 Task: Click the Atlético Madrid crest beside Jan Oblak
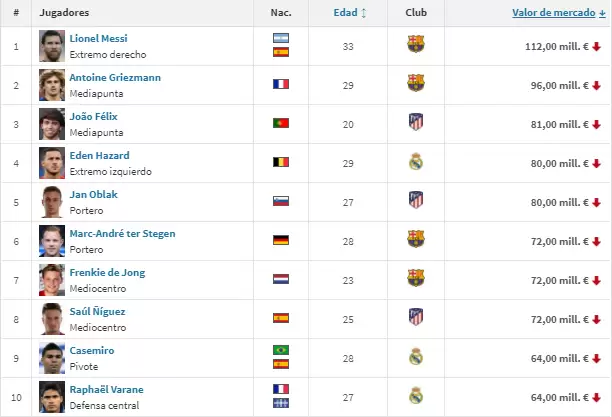[416, 201]
